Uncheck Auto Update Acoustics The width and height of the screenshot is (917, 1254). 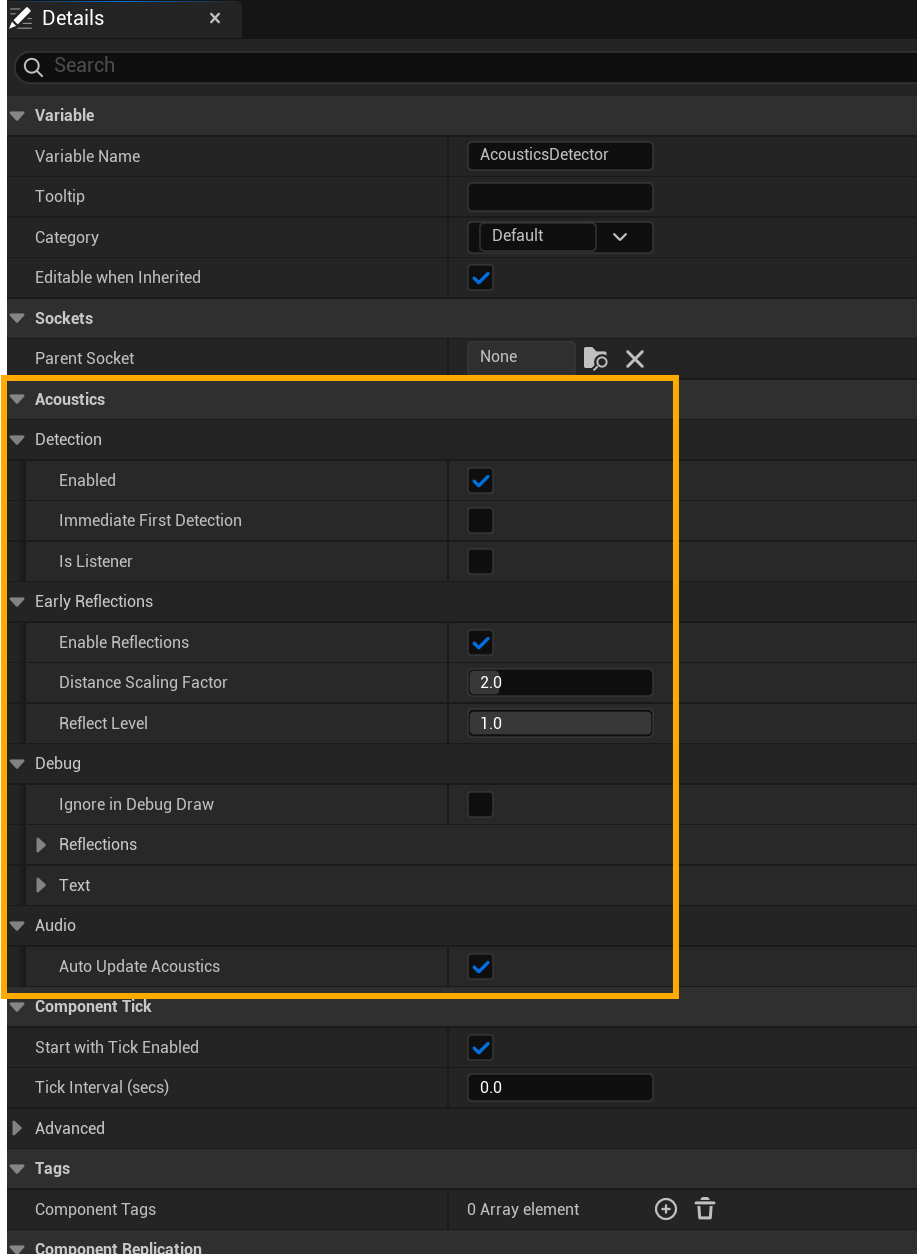click(481, 967)
